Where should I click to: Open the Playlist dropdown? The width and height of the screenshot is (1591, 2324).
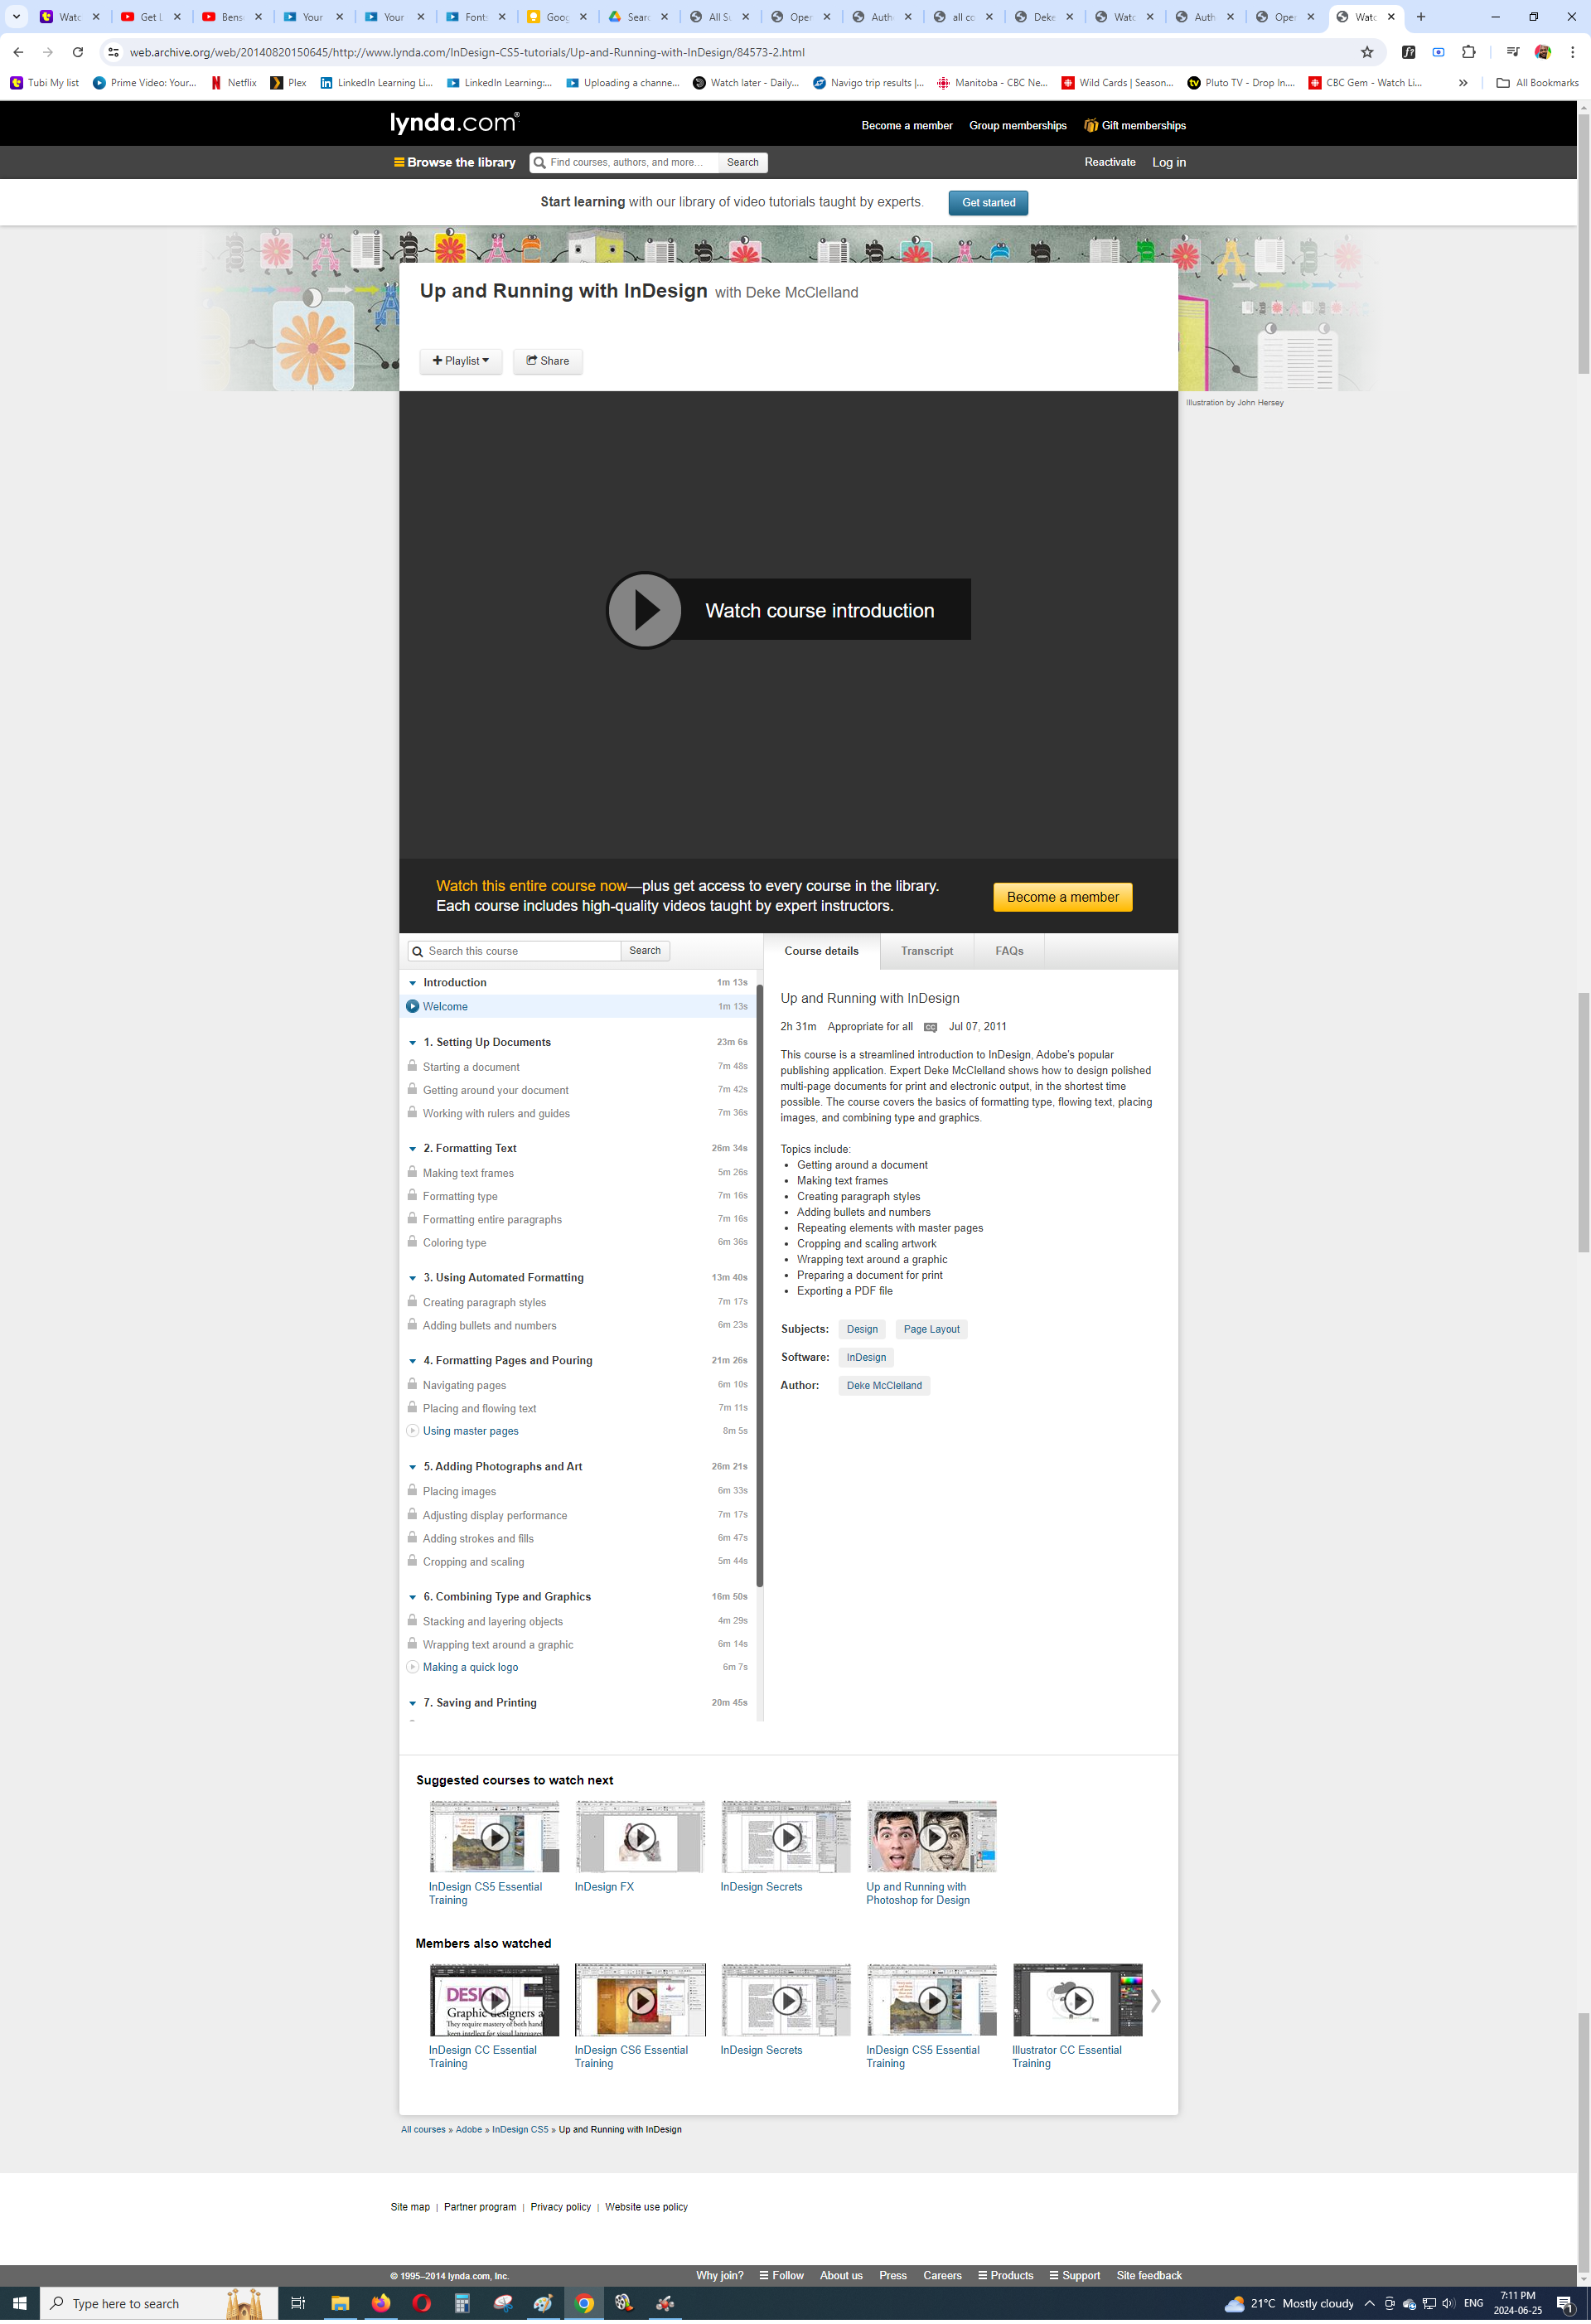460,361
